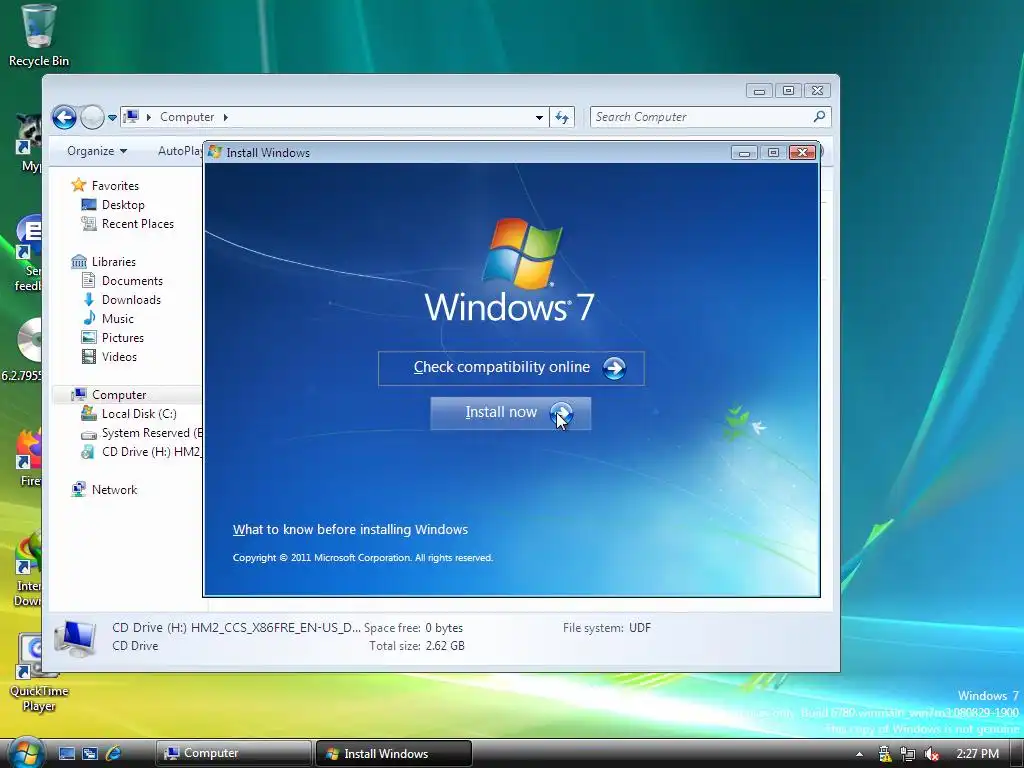The width and height of the screenshot is (1024, 768).
Task: Click the Install now button
Action: click(x=511, y=413)
